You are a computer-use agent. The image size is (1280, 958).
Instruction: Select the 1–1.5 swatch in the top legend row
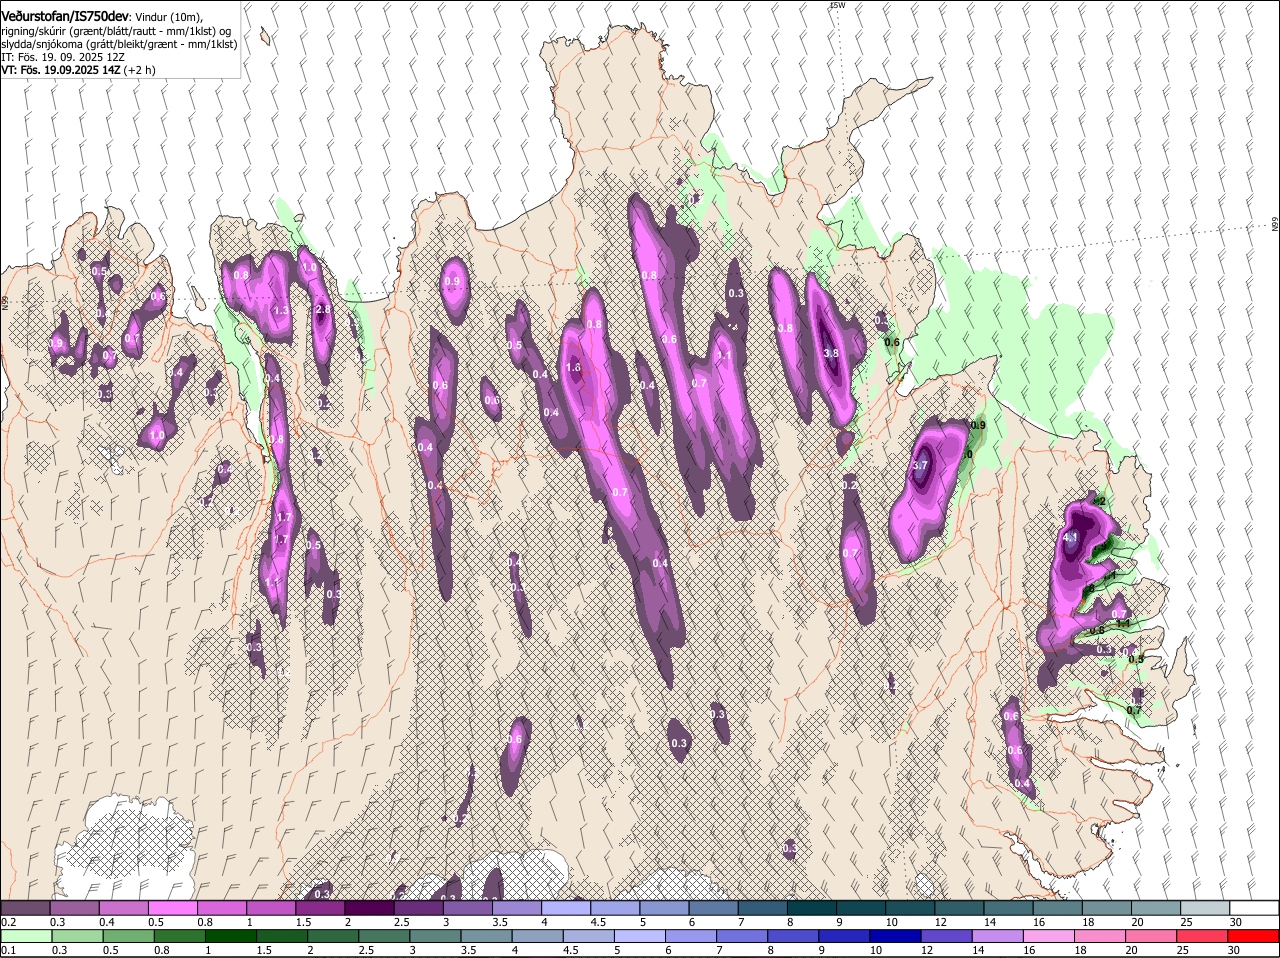pyautogui.click(x=270, y=908)
